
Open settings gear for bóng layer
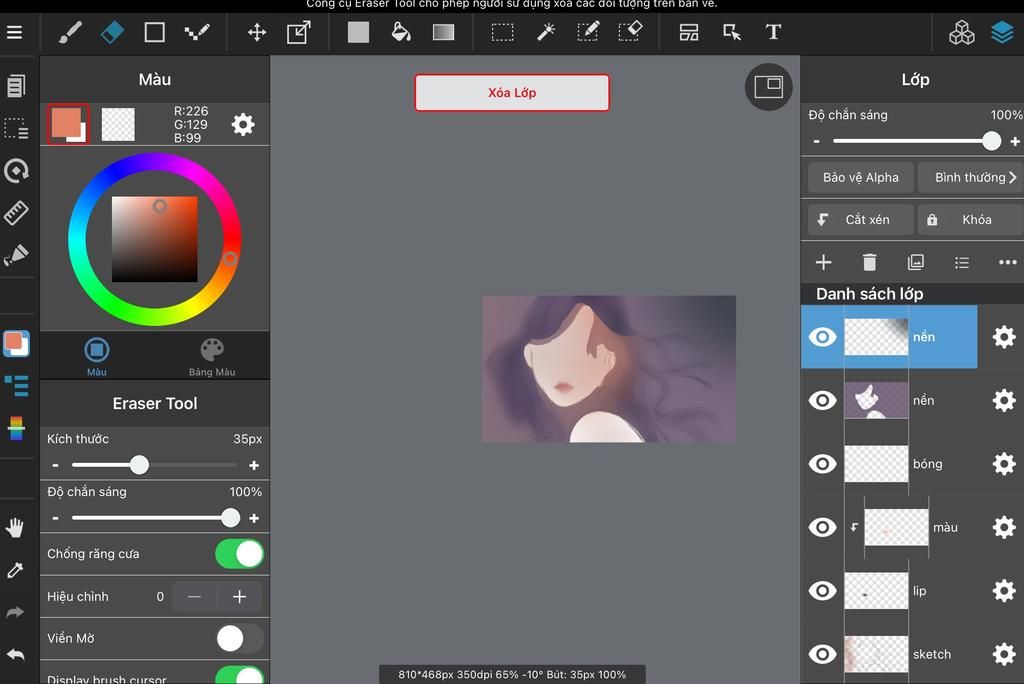pyautogui.click(x=1004, y=464)
